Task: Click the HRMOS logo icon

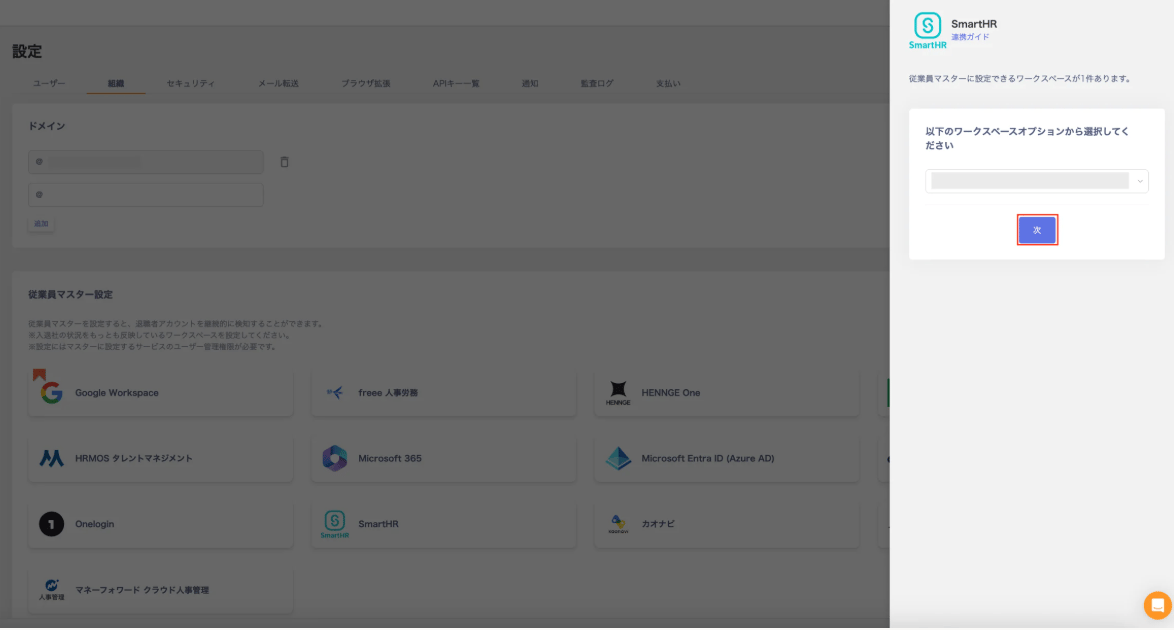Action: pos(51,458)
